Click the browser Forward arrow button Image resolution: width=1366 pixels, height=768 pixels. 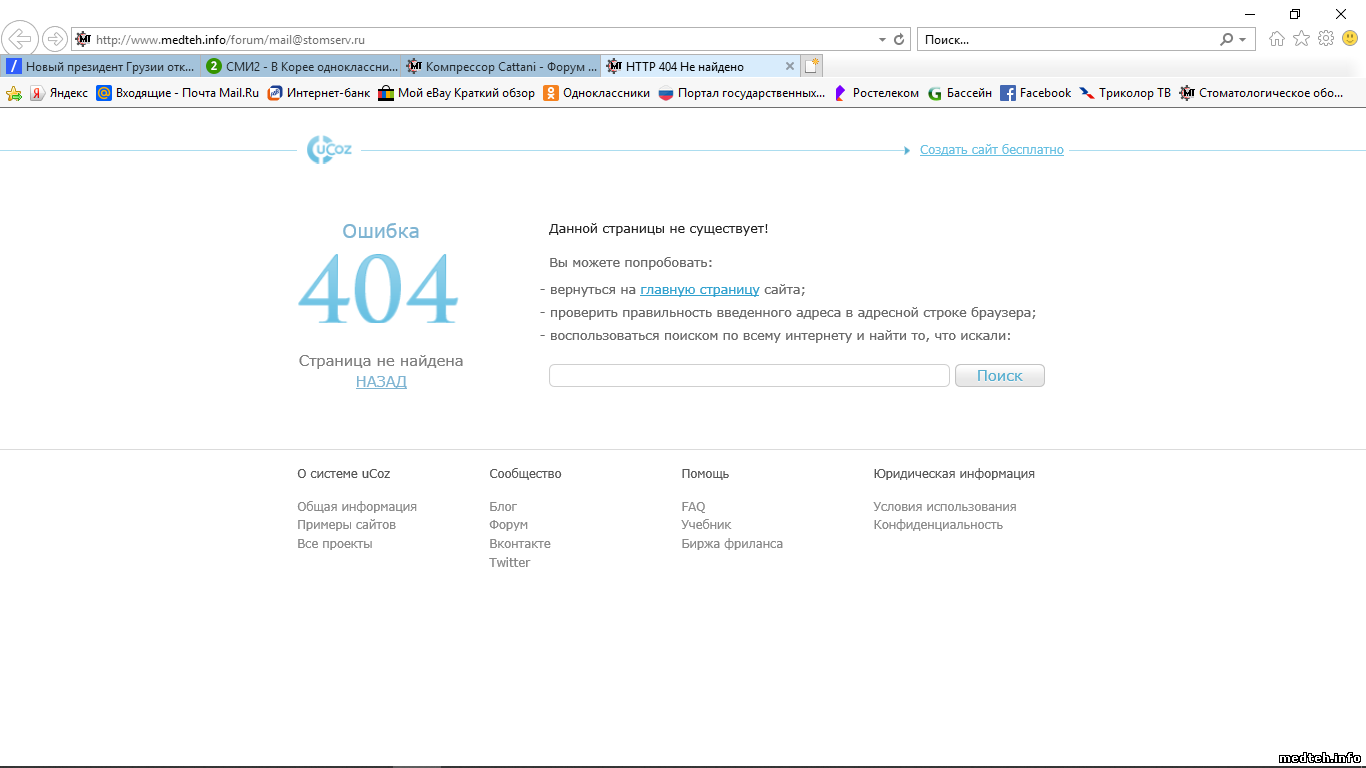pyautogui.click(x=54, y=39)
